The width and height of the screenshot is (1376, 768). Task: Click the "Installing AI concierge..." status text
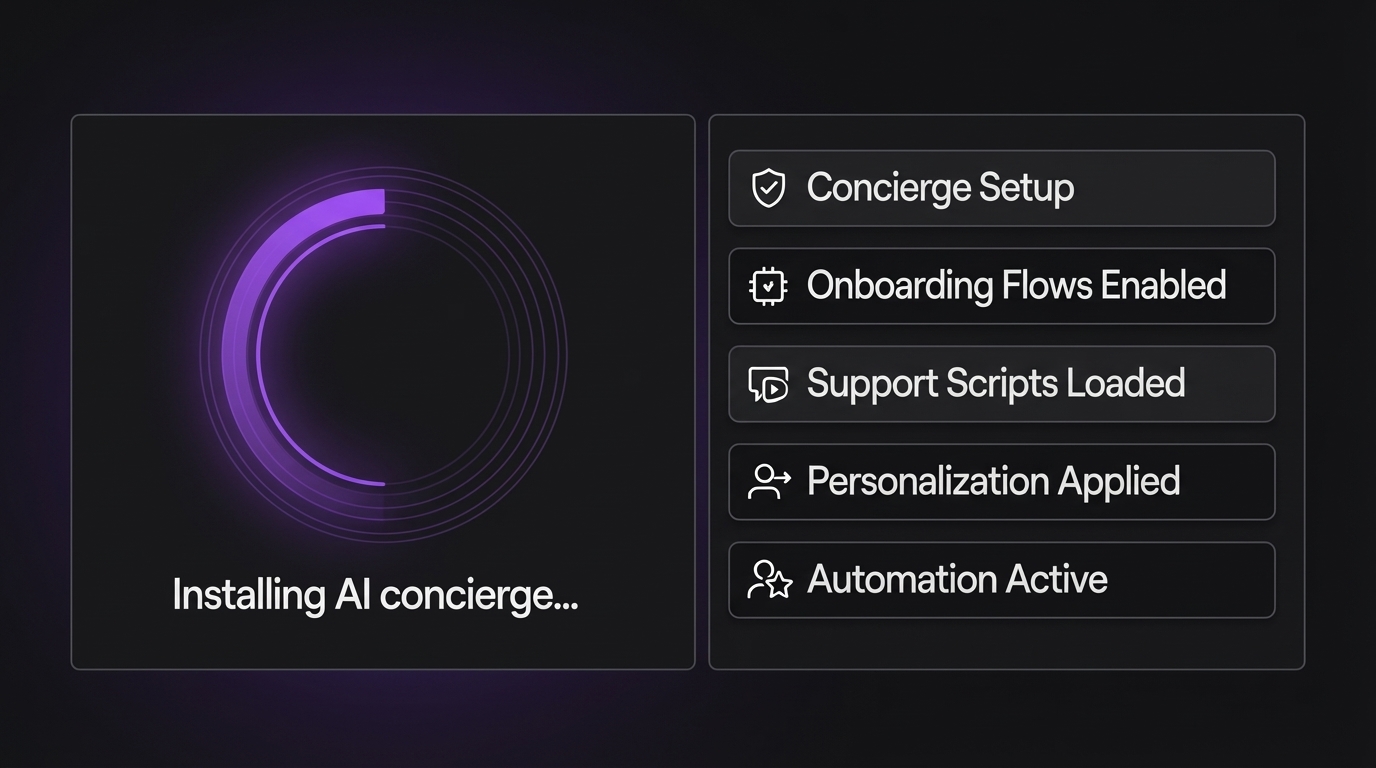[x=375, y=596]
